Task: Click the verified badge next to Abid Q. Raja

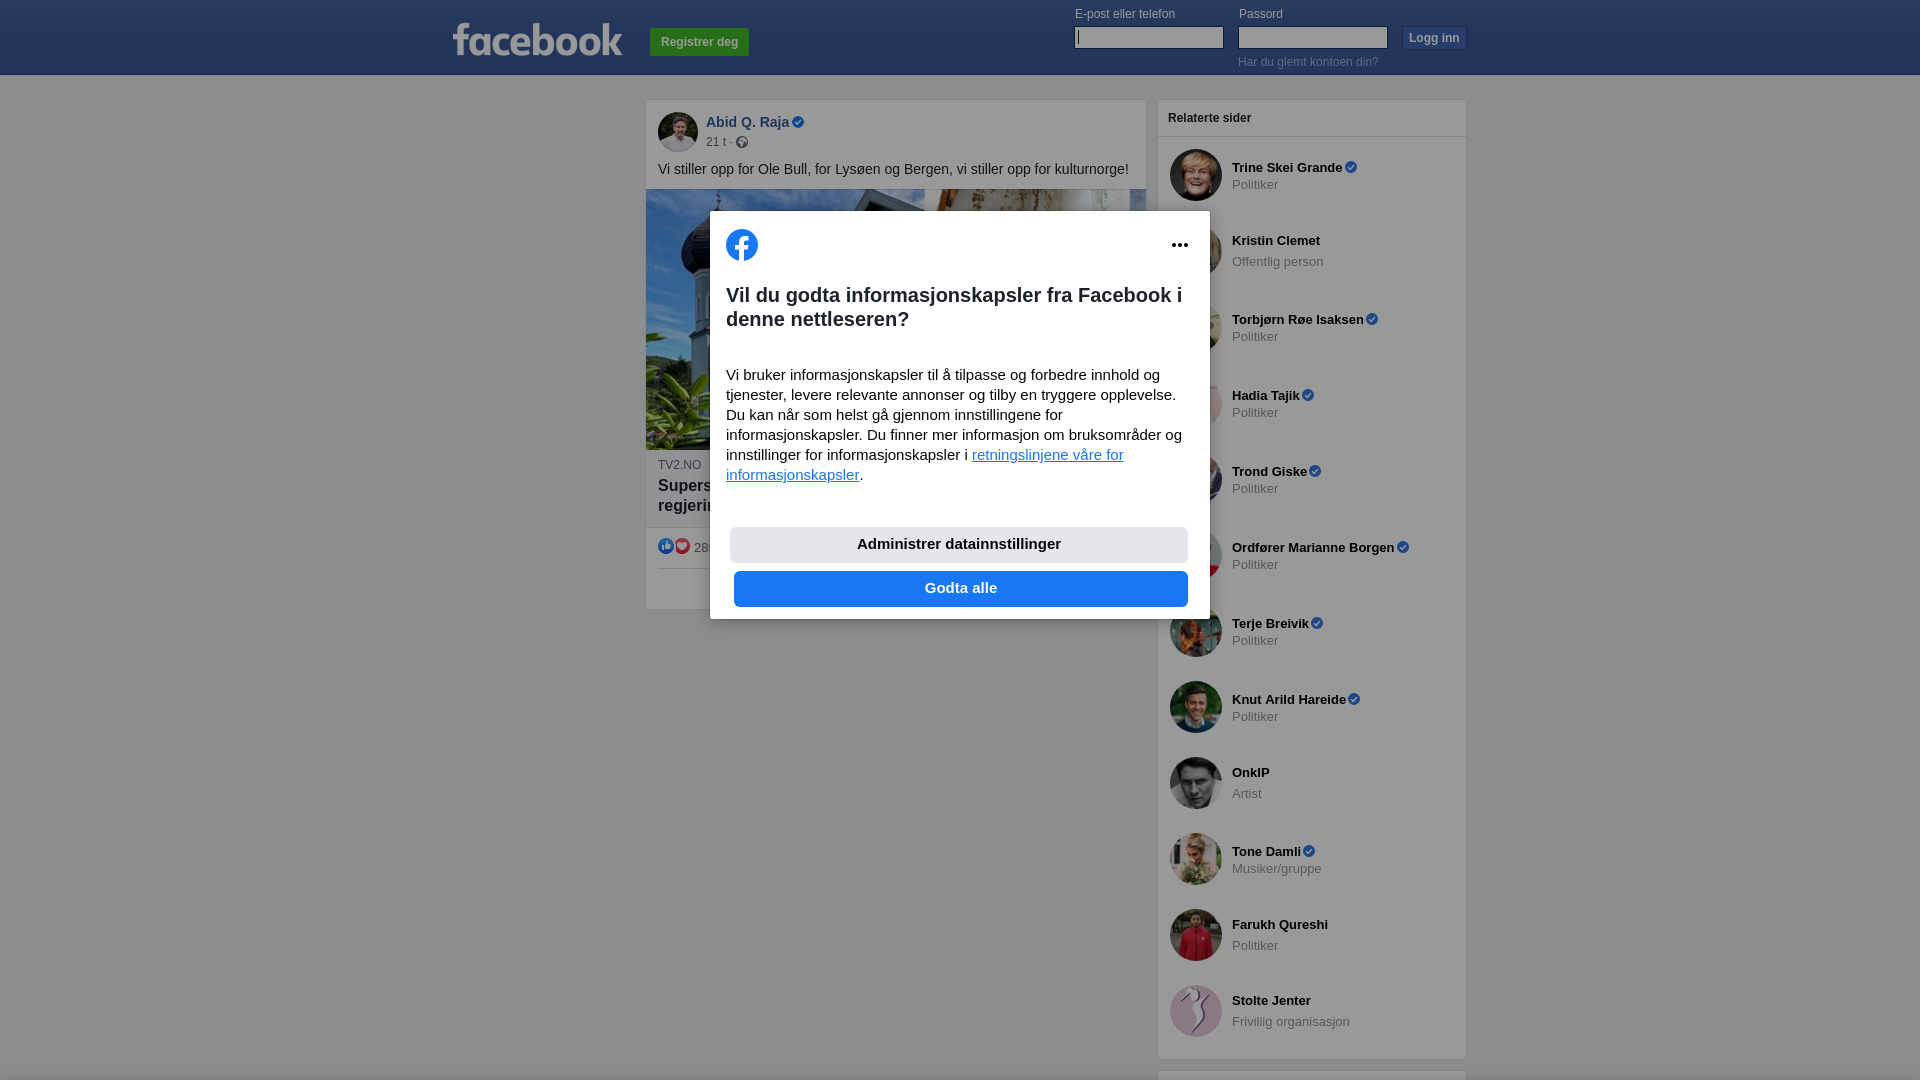Action: (x=798, y=122)
